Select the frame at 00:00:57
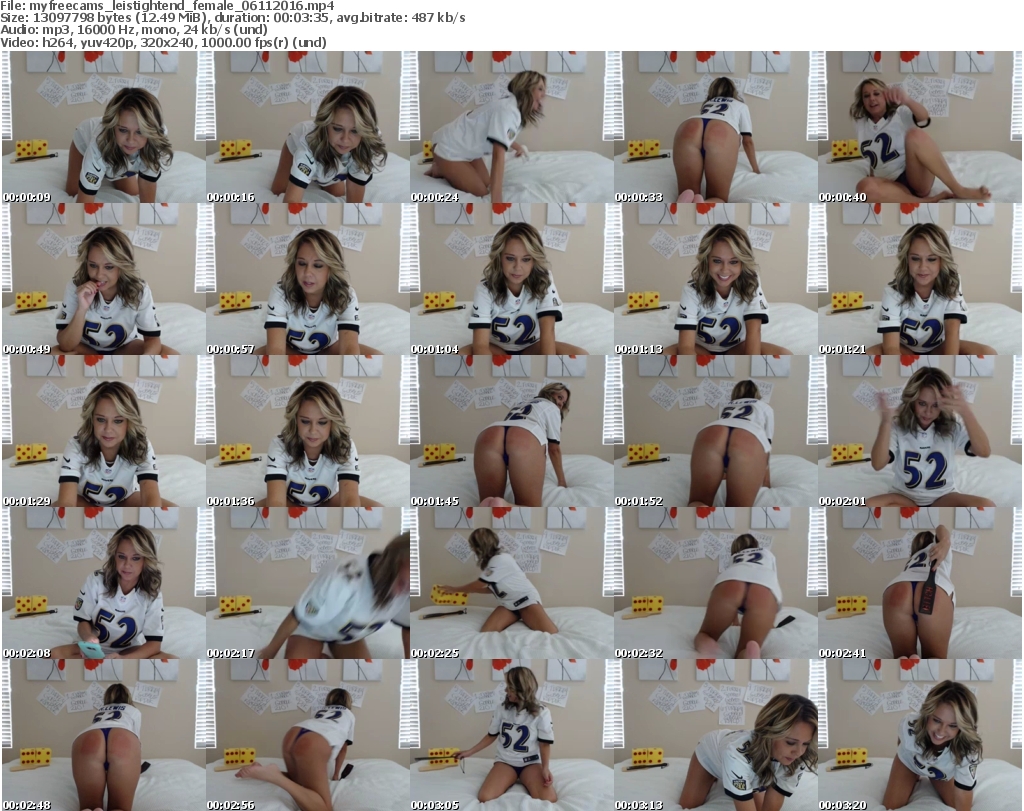 (308, 279)
